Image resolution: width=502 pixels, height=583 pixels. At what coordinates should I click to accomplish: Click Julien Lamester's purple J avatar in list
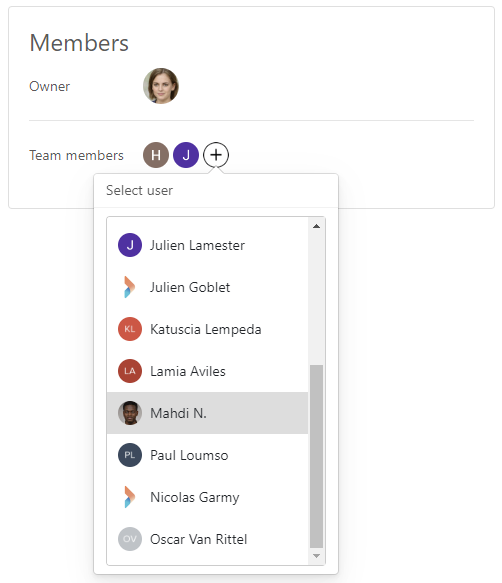(130, 245)
